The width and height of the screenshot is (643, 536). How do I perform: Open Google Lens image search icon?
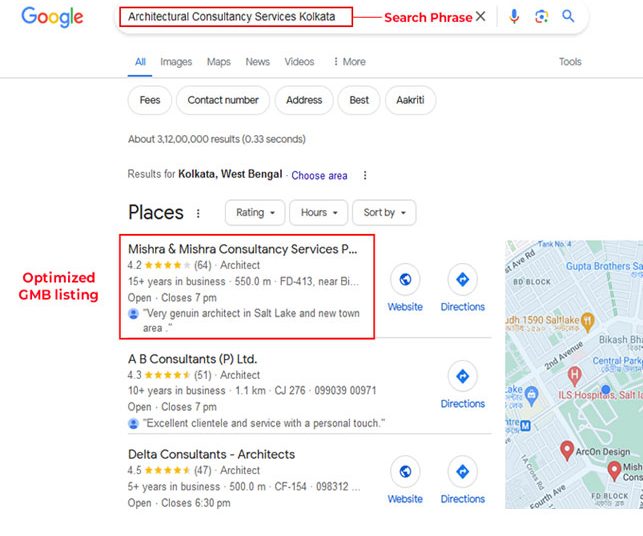541,17
